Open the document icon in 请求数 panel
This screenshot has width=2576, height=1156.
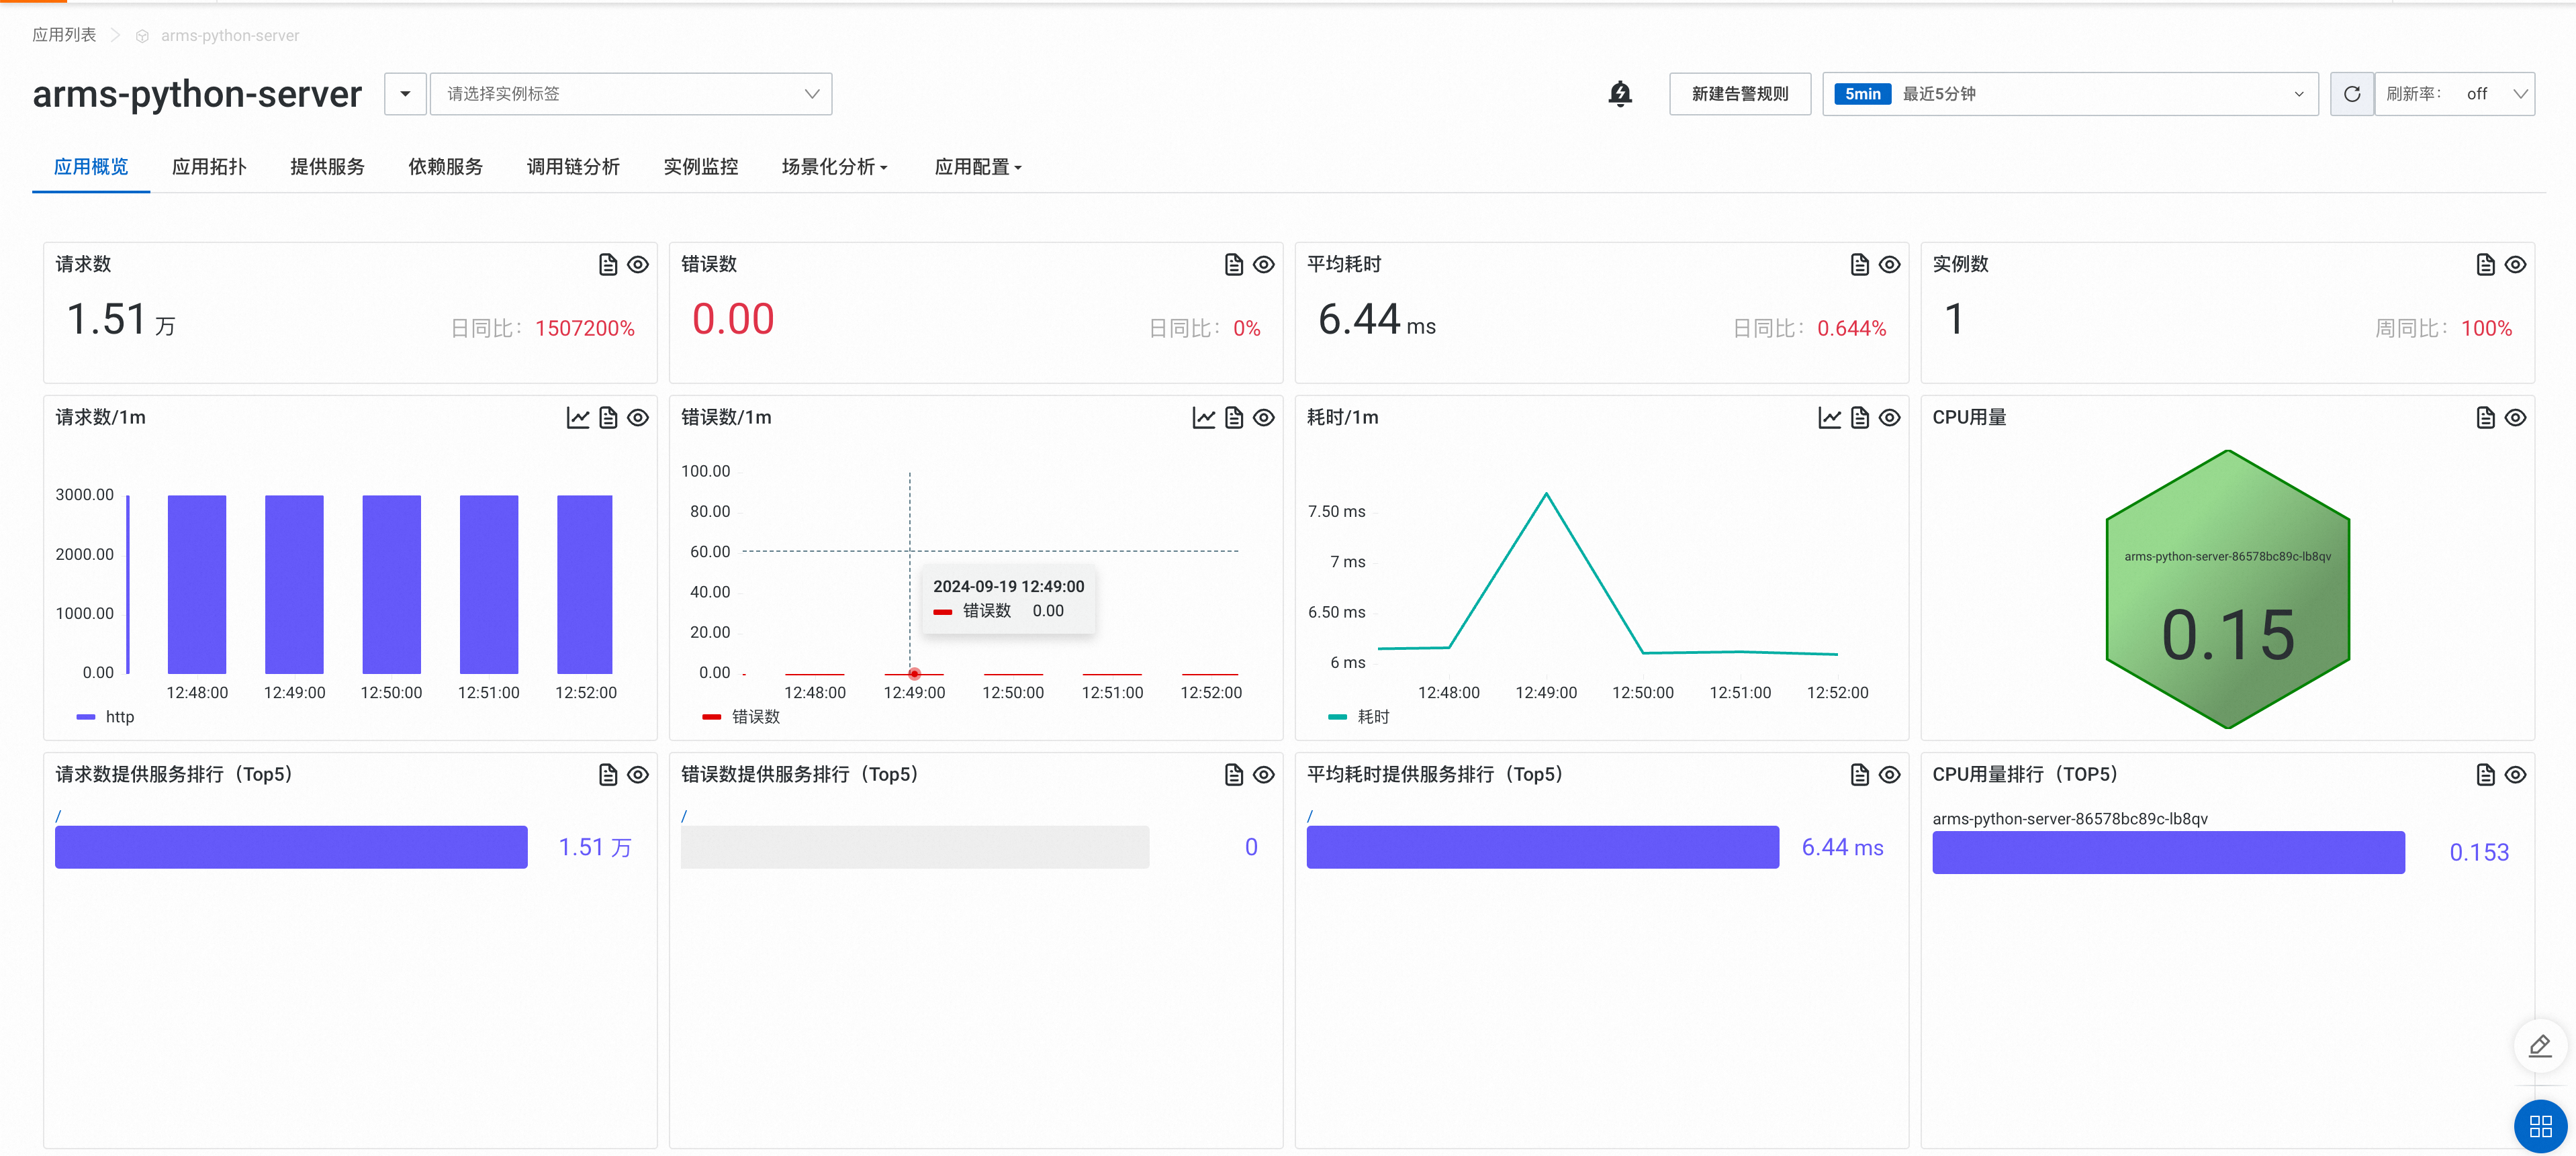[607, 264]
